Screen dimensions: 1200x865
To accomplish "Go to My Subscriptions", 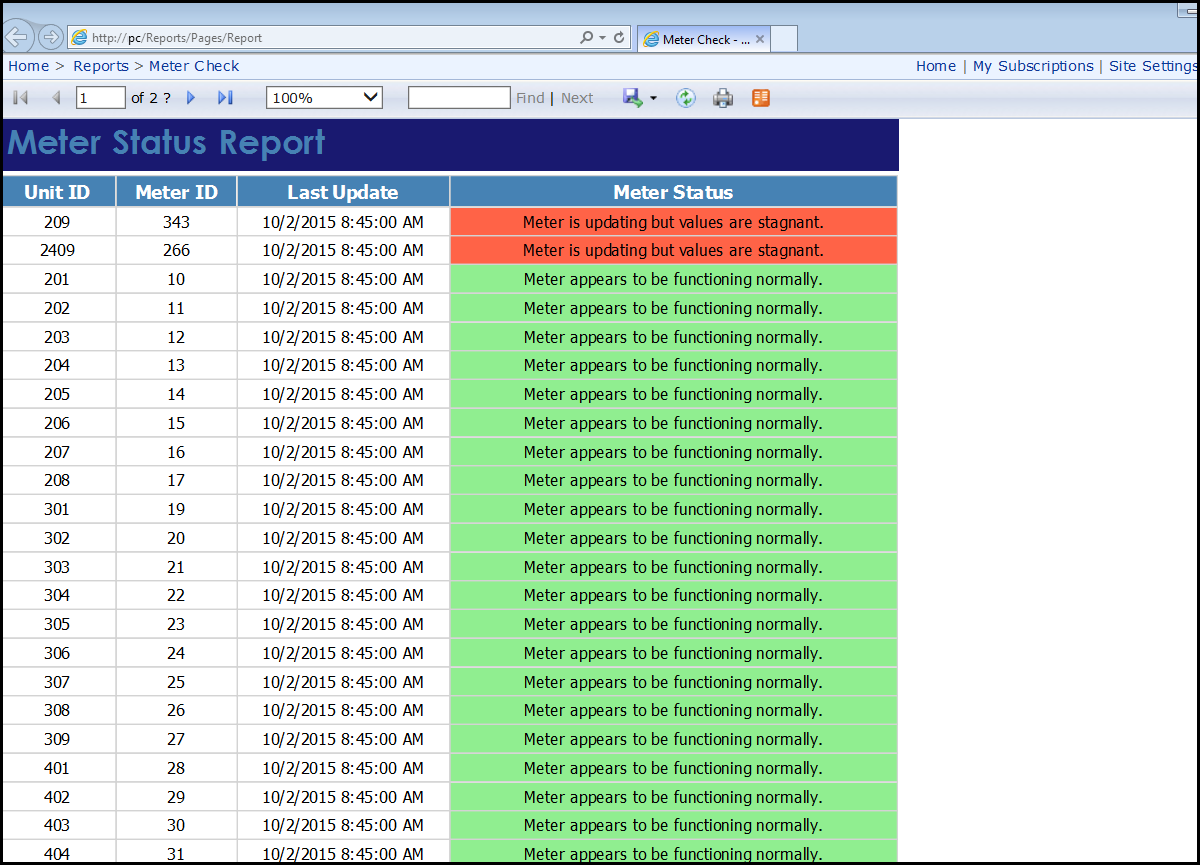I will pos(1033,66).
